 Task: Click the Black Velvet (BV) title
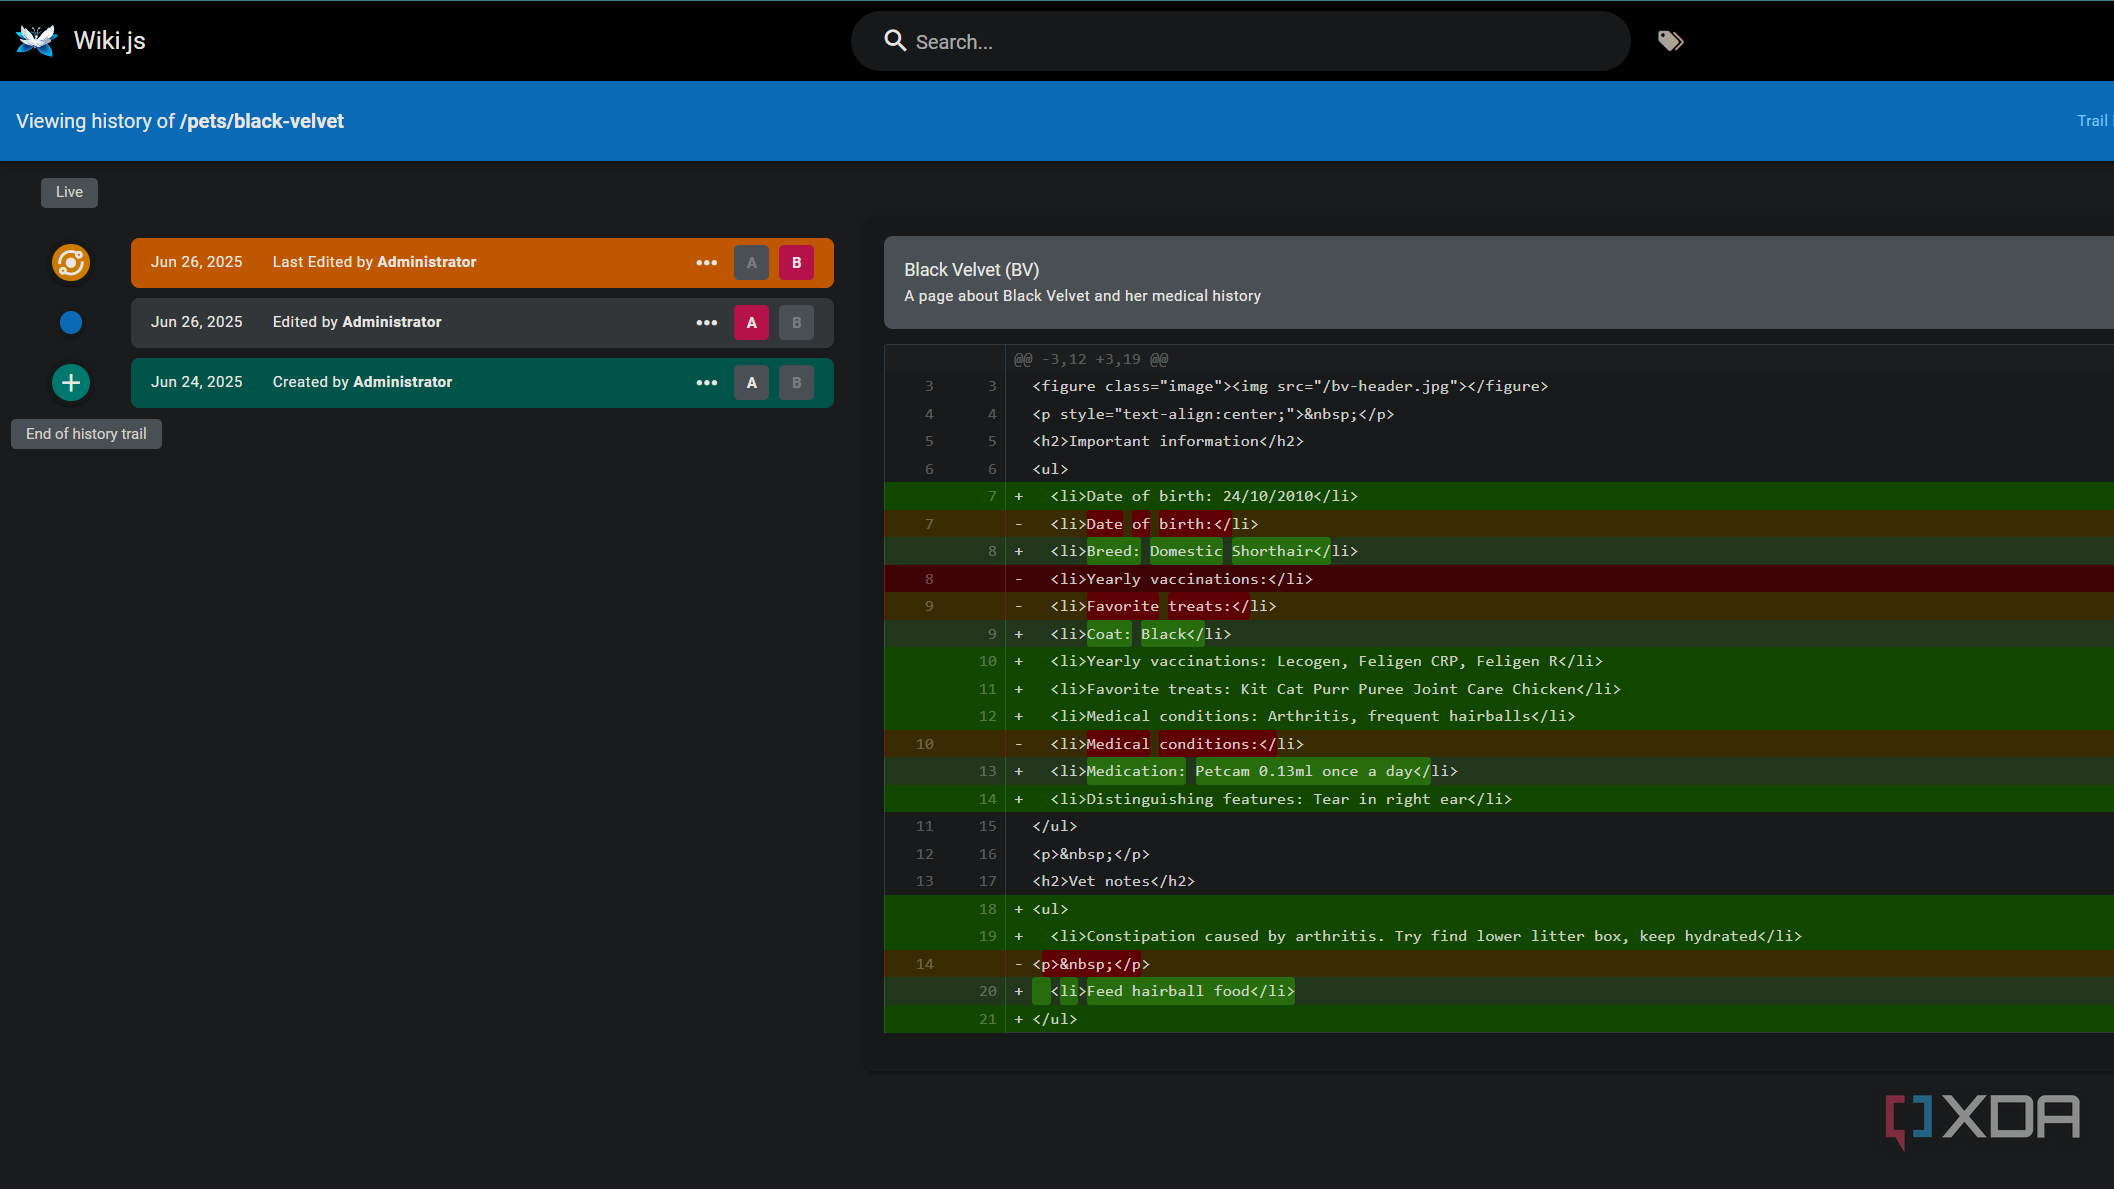click(x=971, y=270)
